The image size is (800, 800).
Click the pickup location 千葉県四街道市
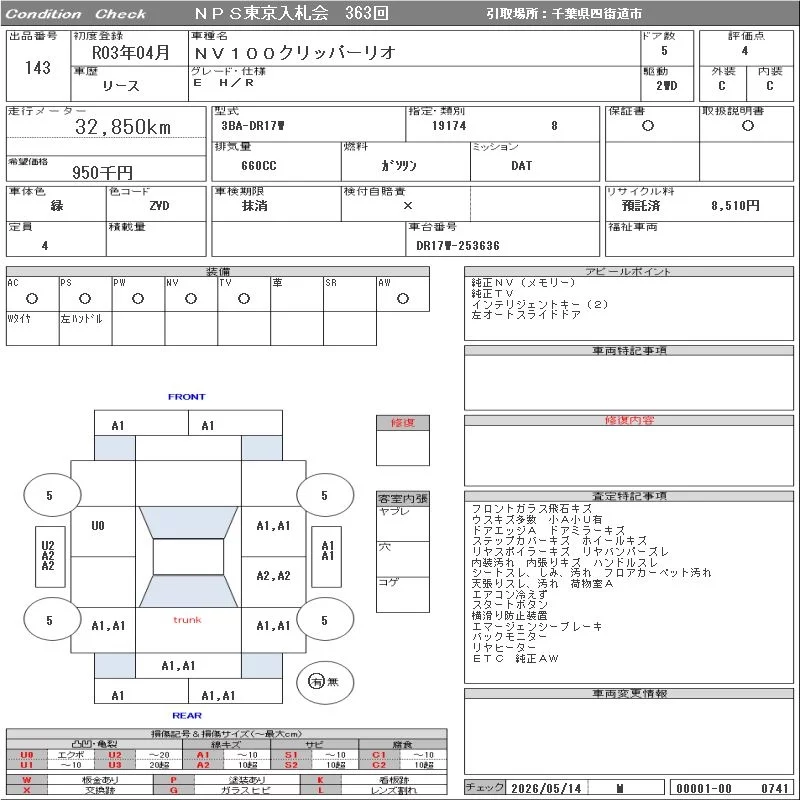597,14
